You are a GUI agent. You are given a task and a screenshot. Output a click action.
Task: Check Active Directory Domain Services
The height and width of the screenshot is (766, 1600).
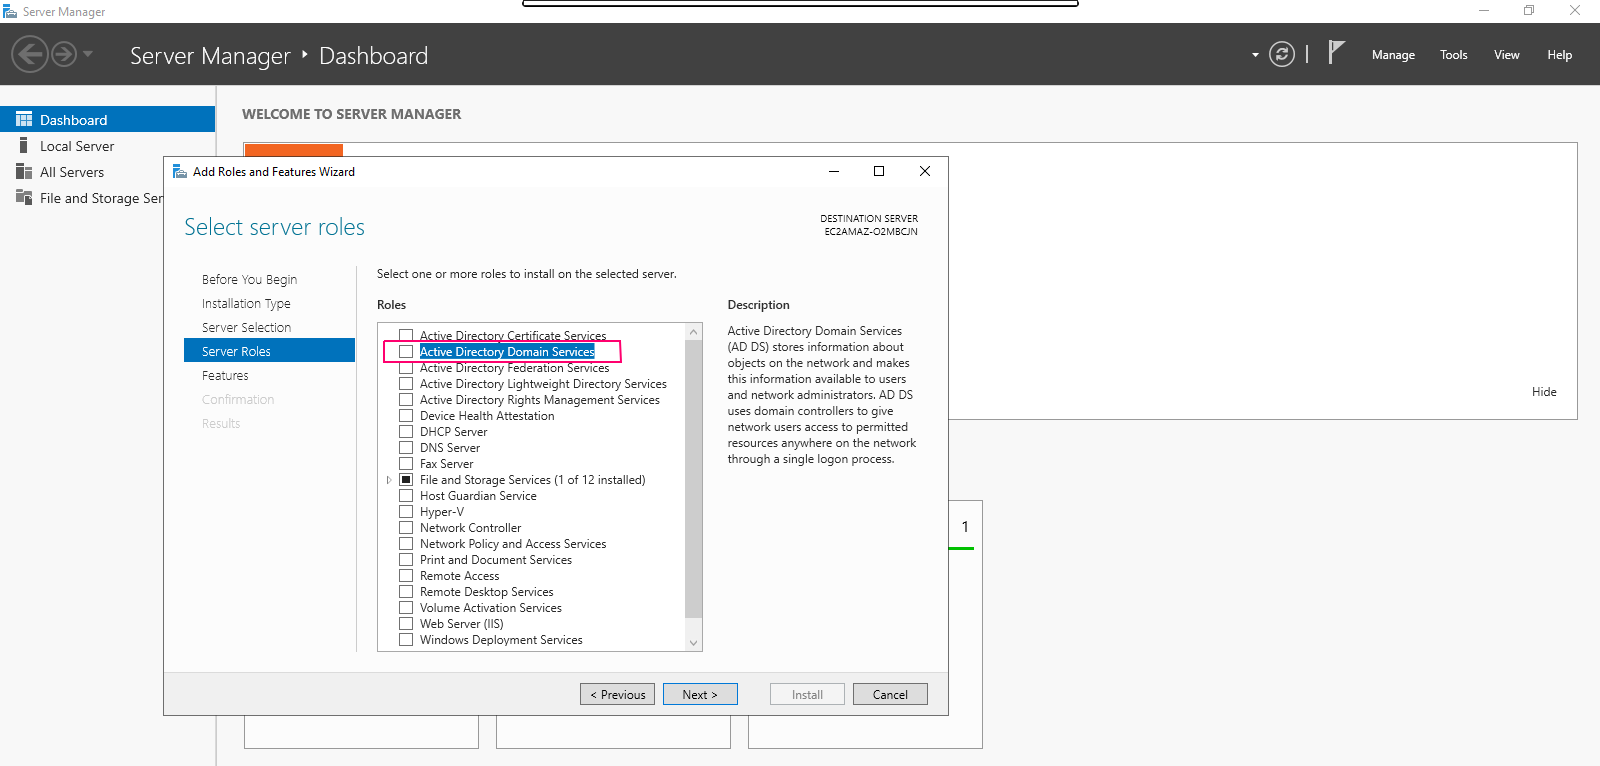[x=406, y=352]
